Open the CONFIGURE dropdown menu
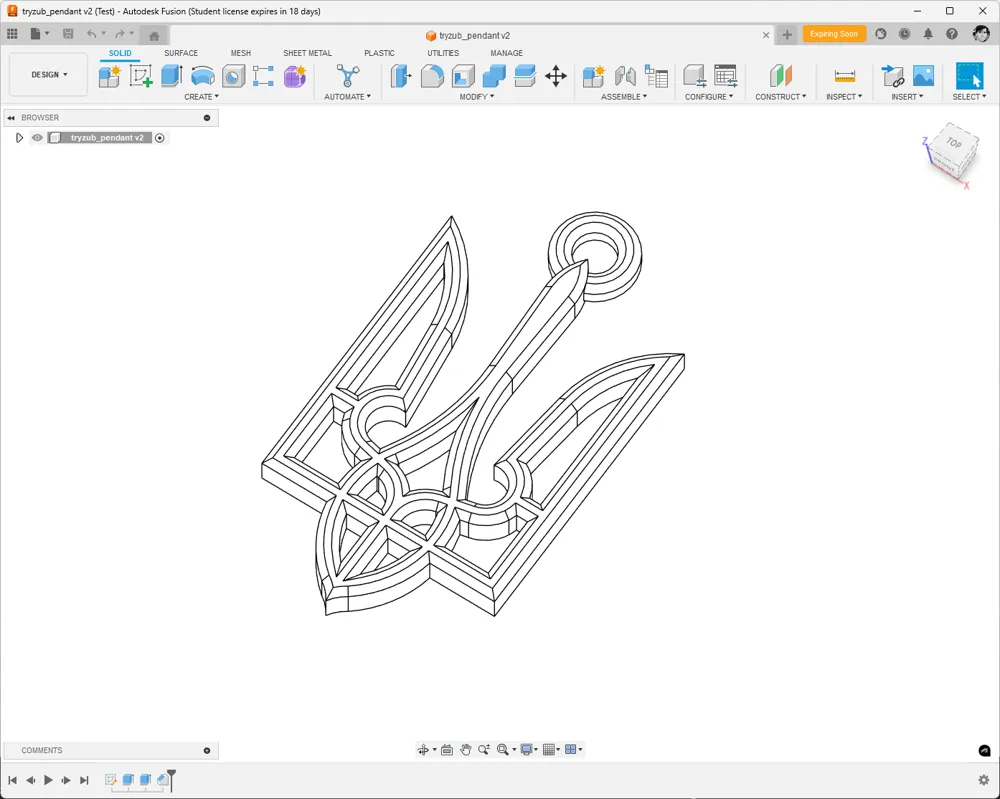 709,97
